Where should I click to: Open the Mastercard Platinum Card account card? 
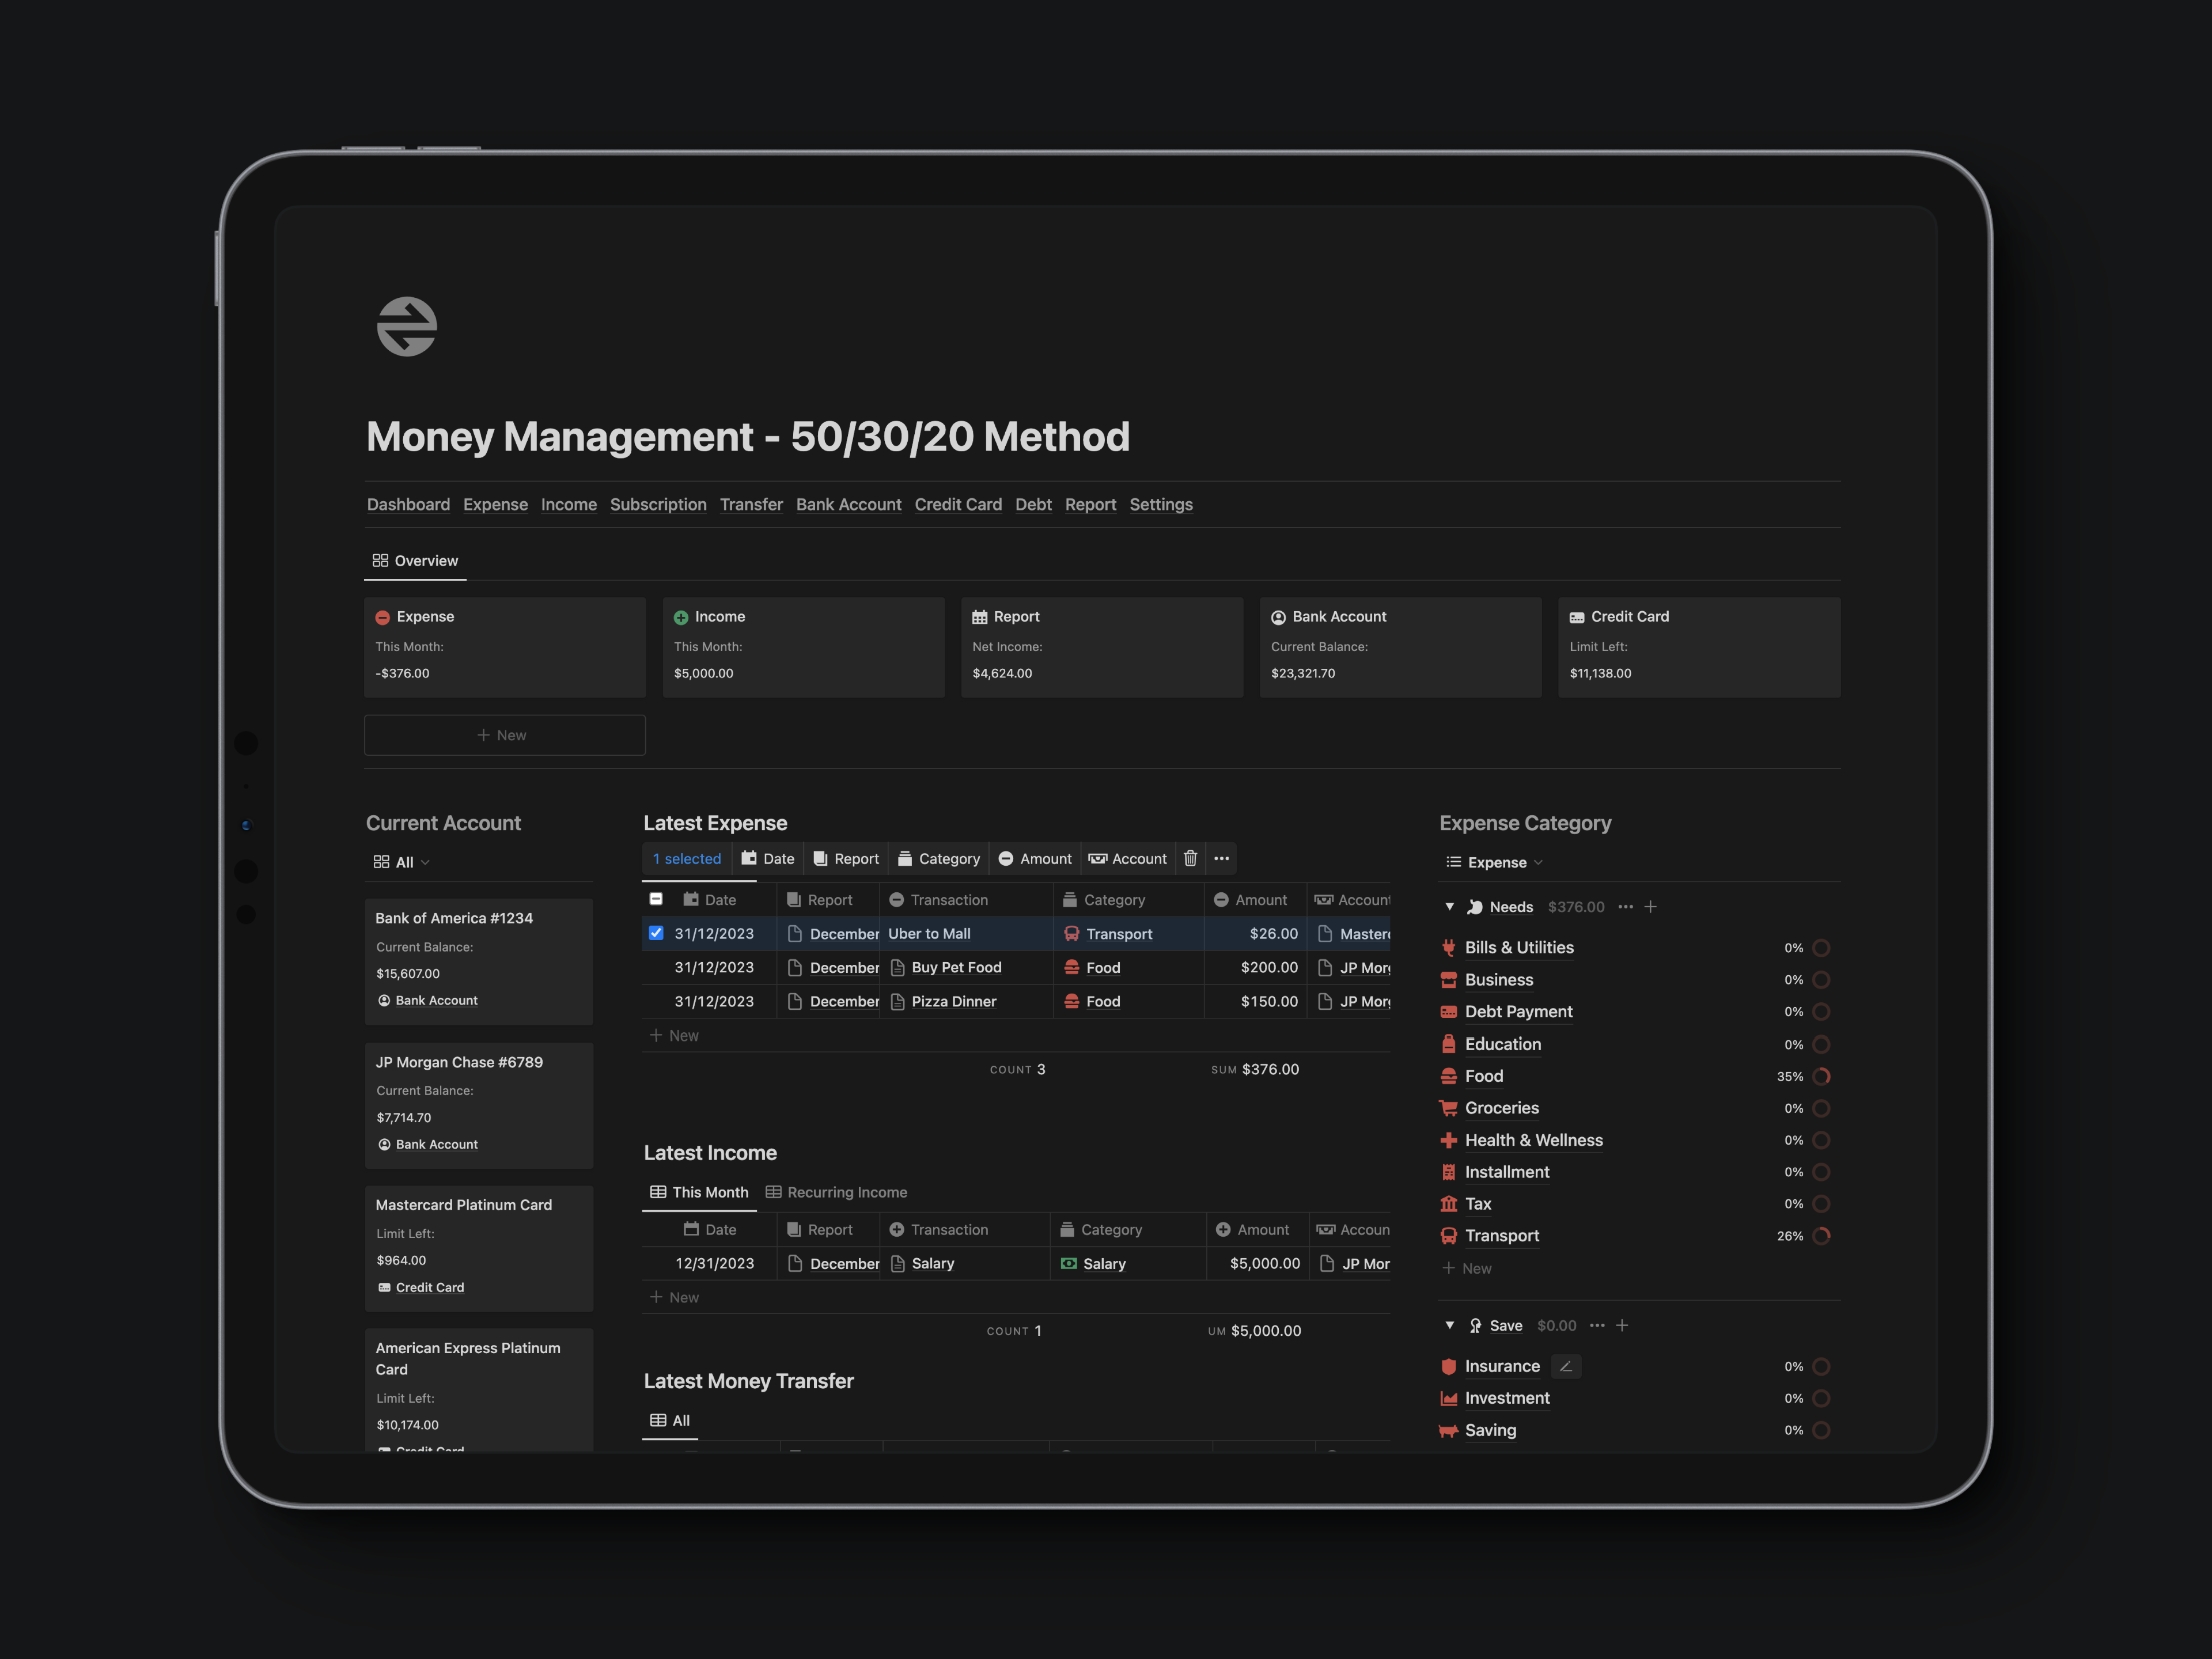(479, 1248)
